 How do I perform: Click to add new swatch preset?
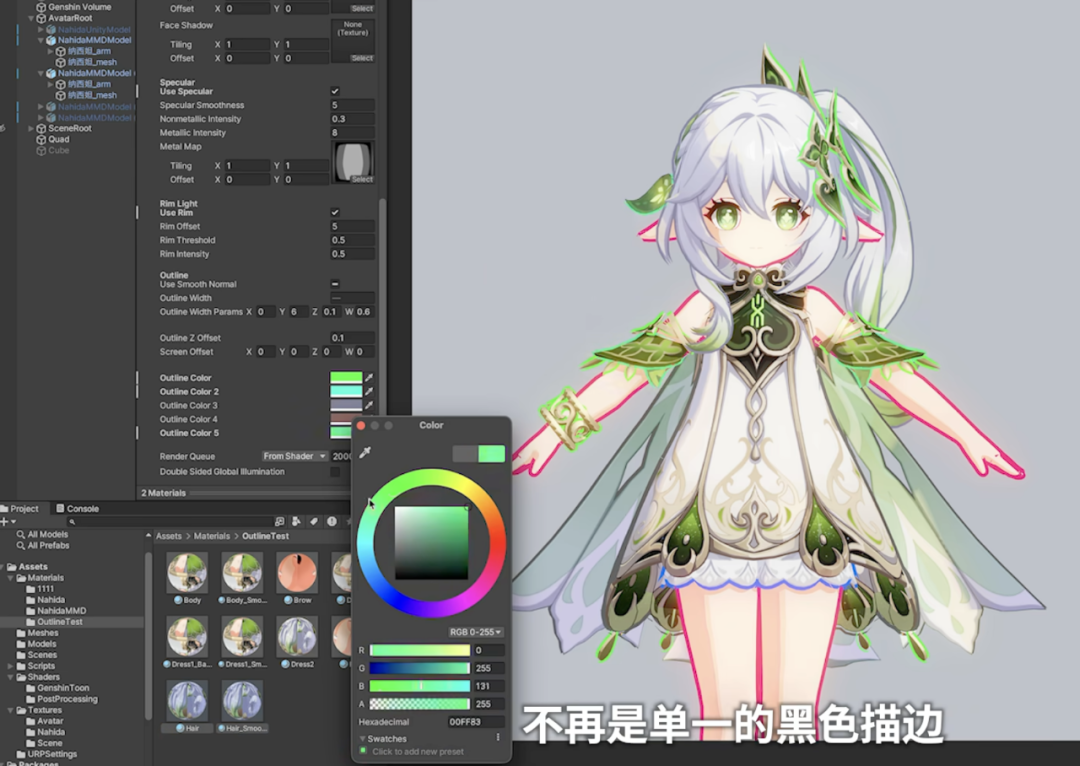point(417,752)
